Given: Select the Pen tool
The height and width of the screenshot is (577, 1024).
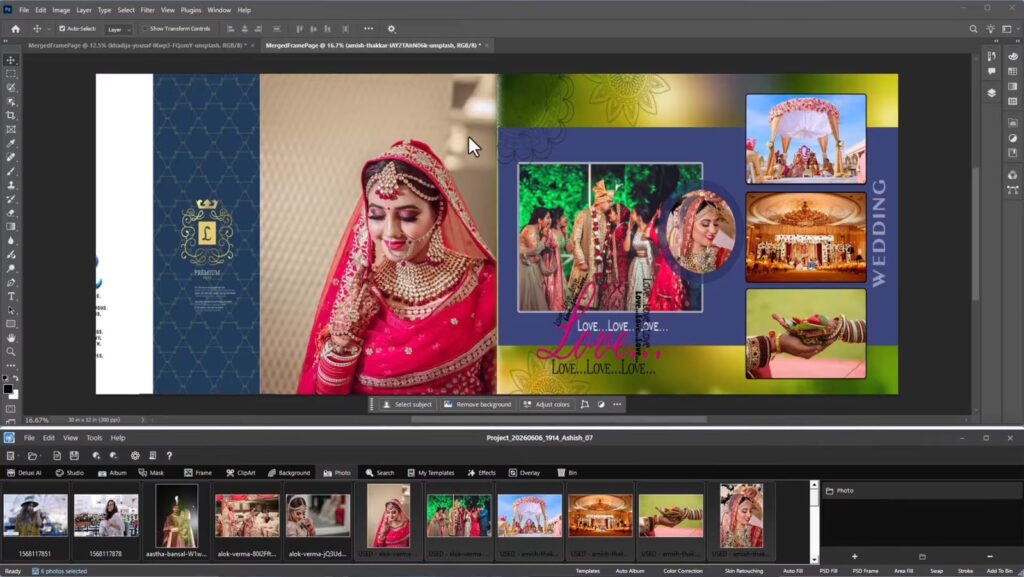Looking at the screenshot, I should 11,283.
